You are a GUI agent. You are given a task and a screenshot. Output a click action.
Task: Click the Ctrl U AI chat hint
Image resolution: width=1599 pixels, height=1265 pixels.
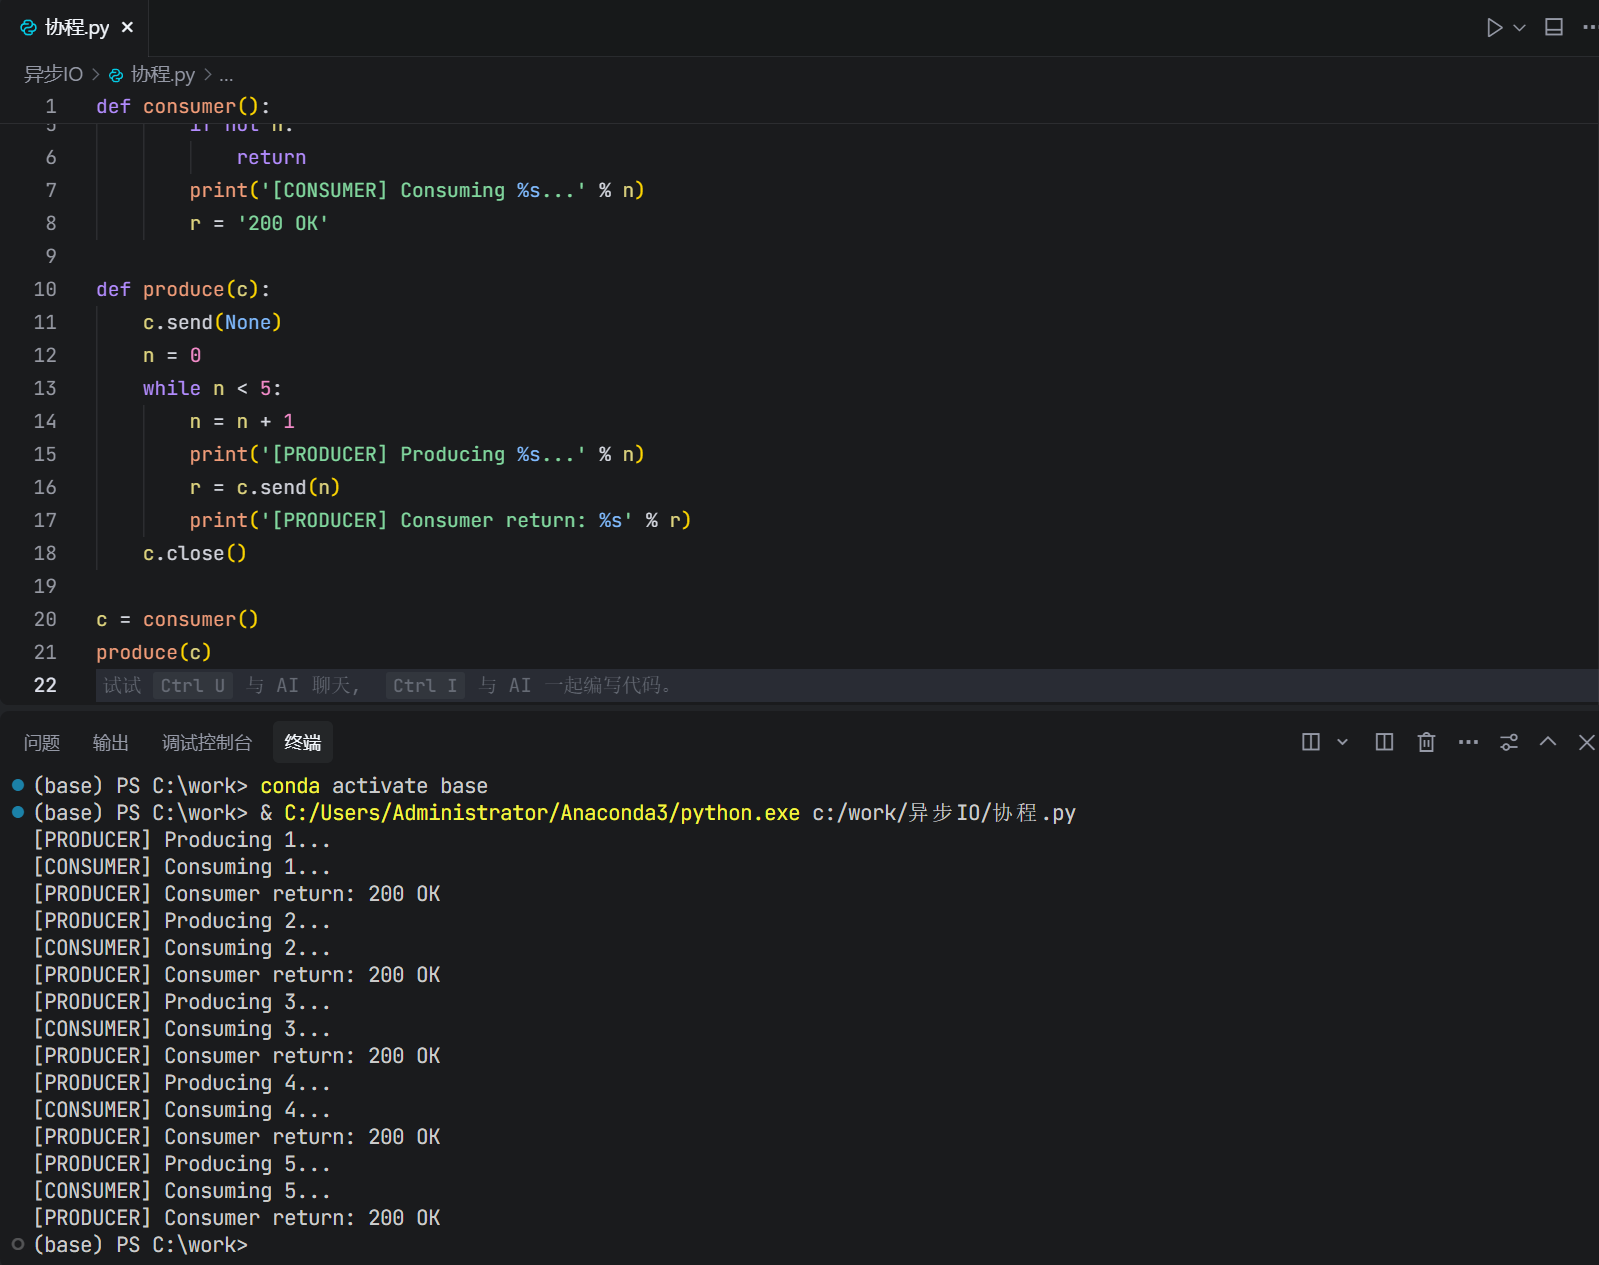pos(193,685)
